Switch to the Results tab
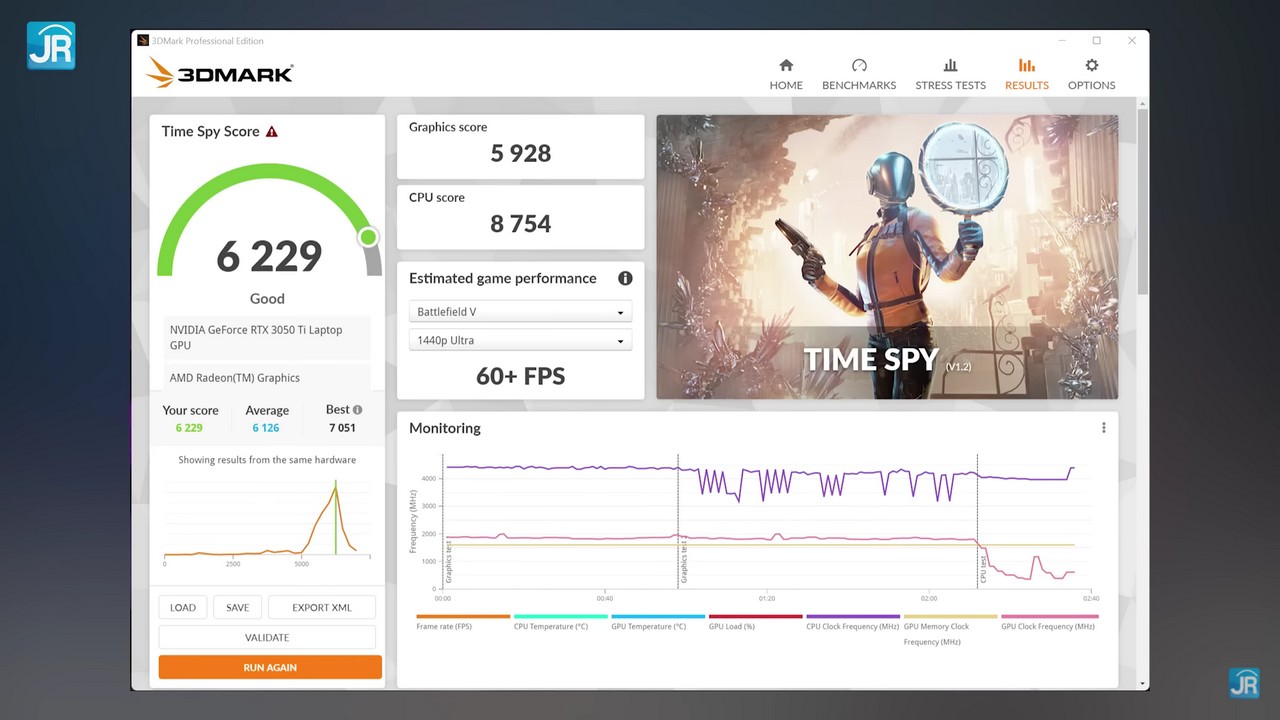Viewport: 1280px width, 720px height. [1027, 74]
